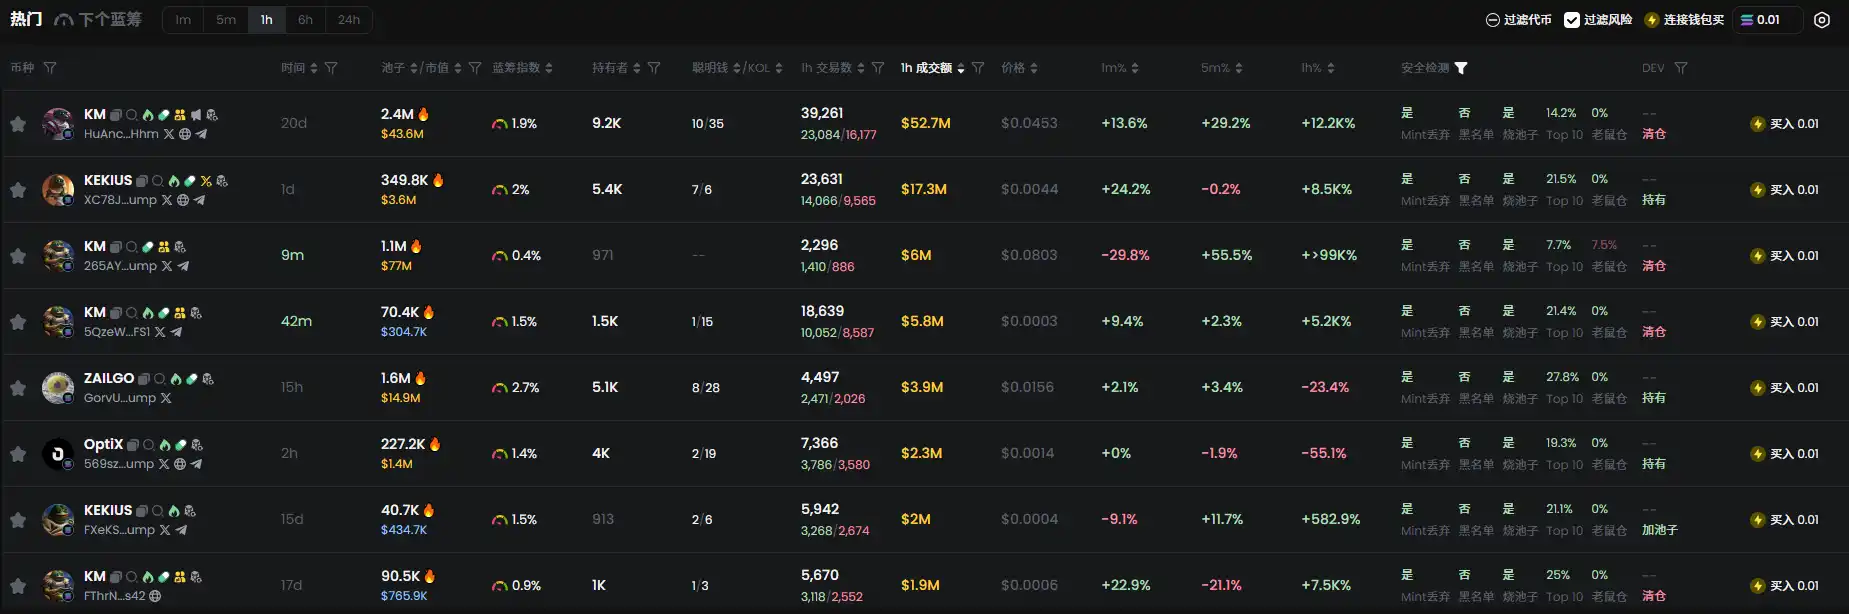Toggle the 过滤代币 filter option

tap(1518, 20)
